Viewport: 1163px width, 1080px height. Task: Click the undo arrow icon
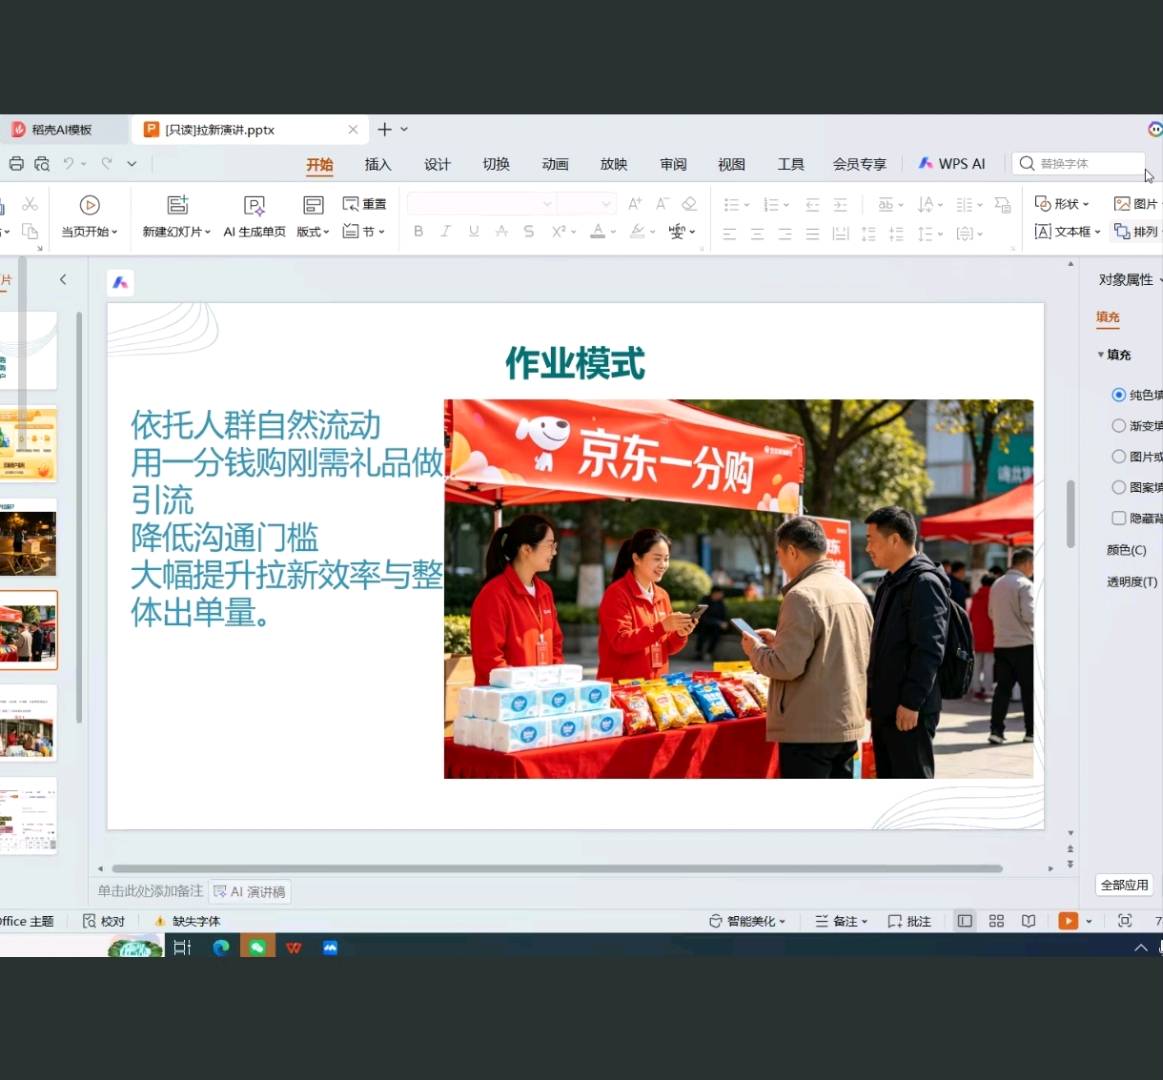(x=68, y=163)
